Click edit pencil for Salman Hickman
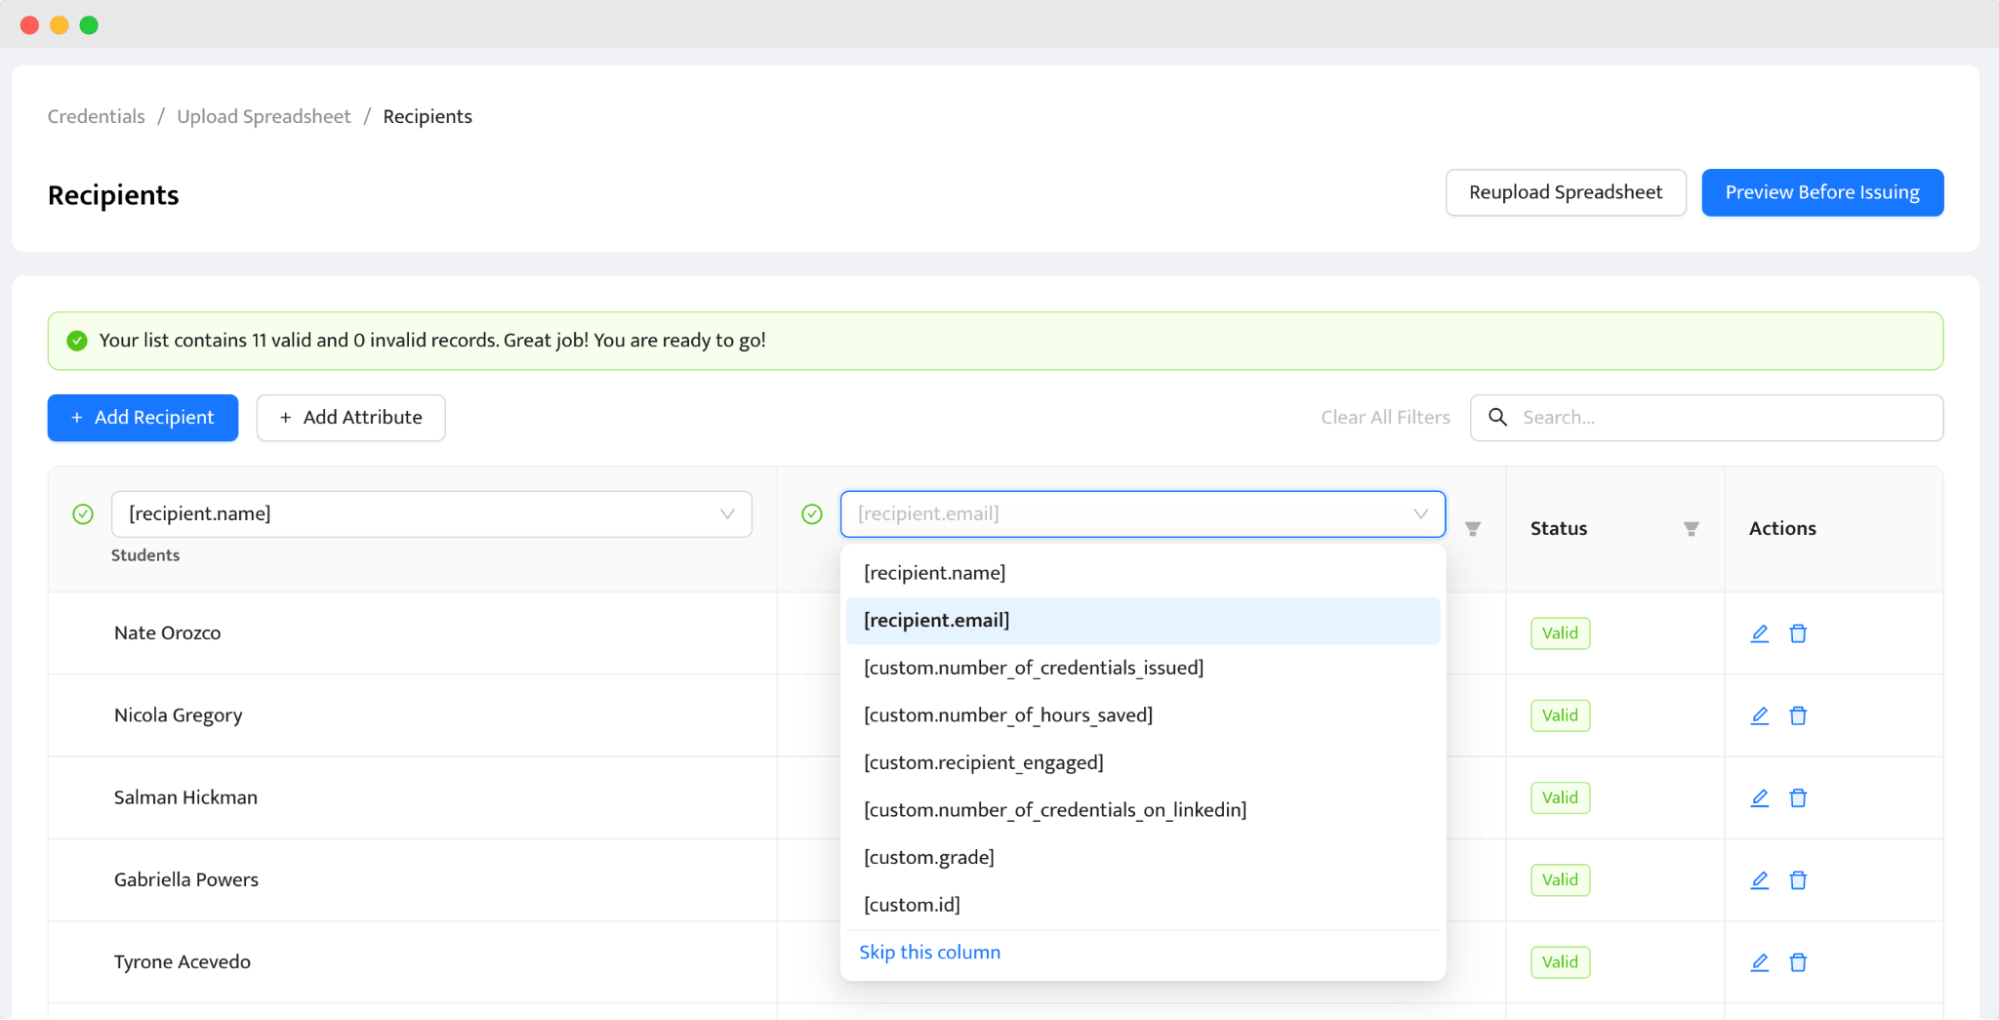 pyautogui.click(x=1759, y=798)
